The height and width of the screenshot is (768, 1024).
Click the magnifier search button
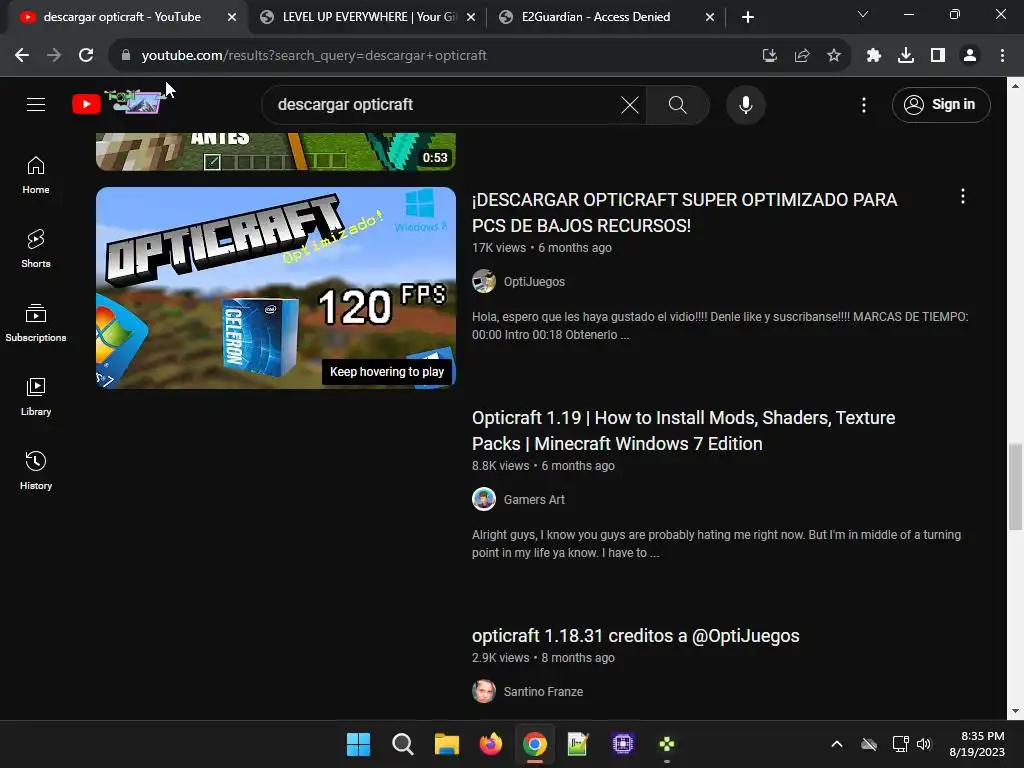[677, 104]
